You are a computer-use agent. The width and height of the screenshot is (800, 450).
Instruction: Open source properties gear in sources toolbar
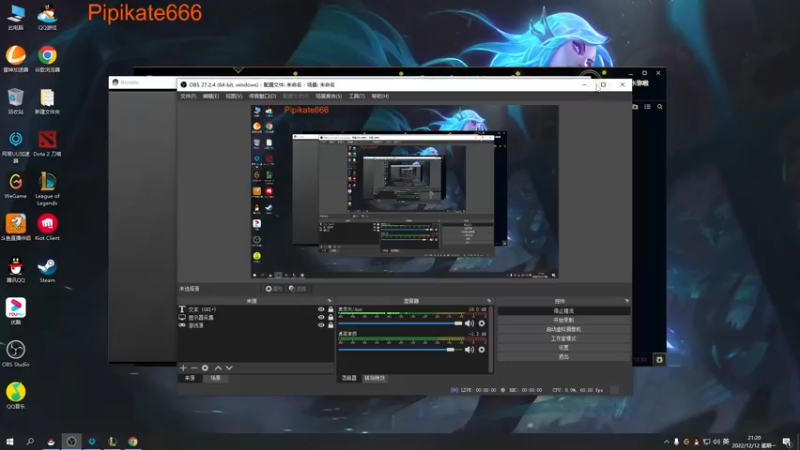click(205, 368)
